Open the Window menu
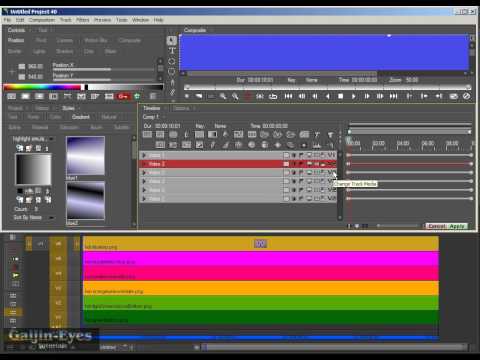Image resolution: width=480 pixels, height=360 pixels. [x=140, y=20]
